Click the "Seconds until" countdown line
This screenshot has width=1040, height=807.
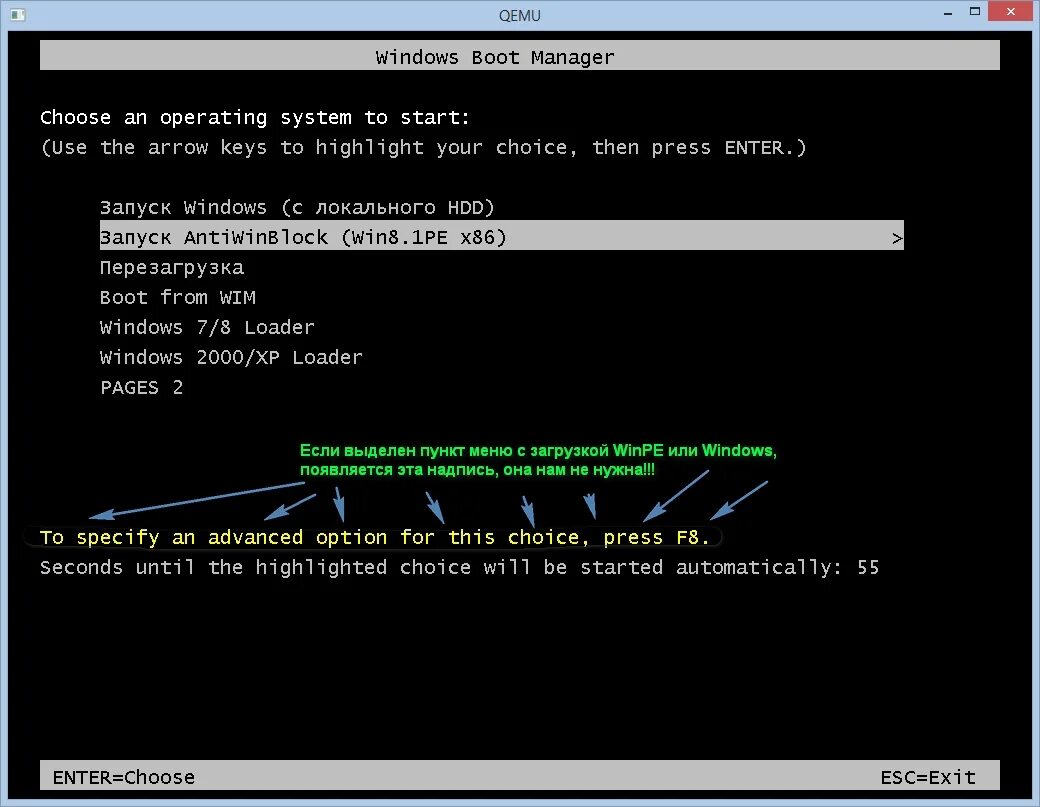(459, 568)
